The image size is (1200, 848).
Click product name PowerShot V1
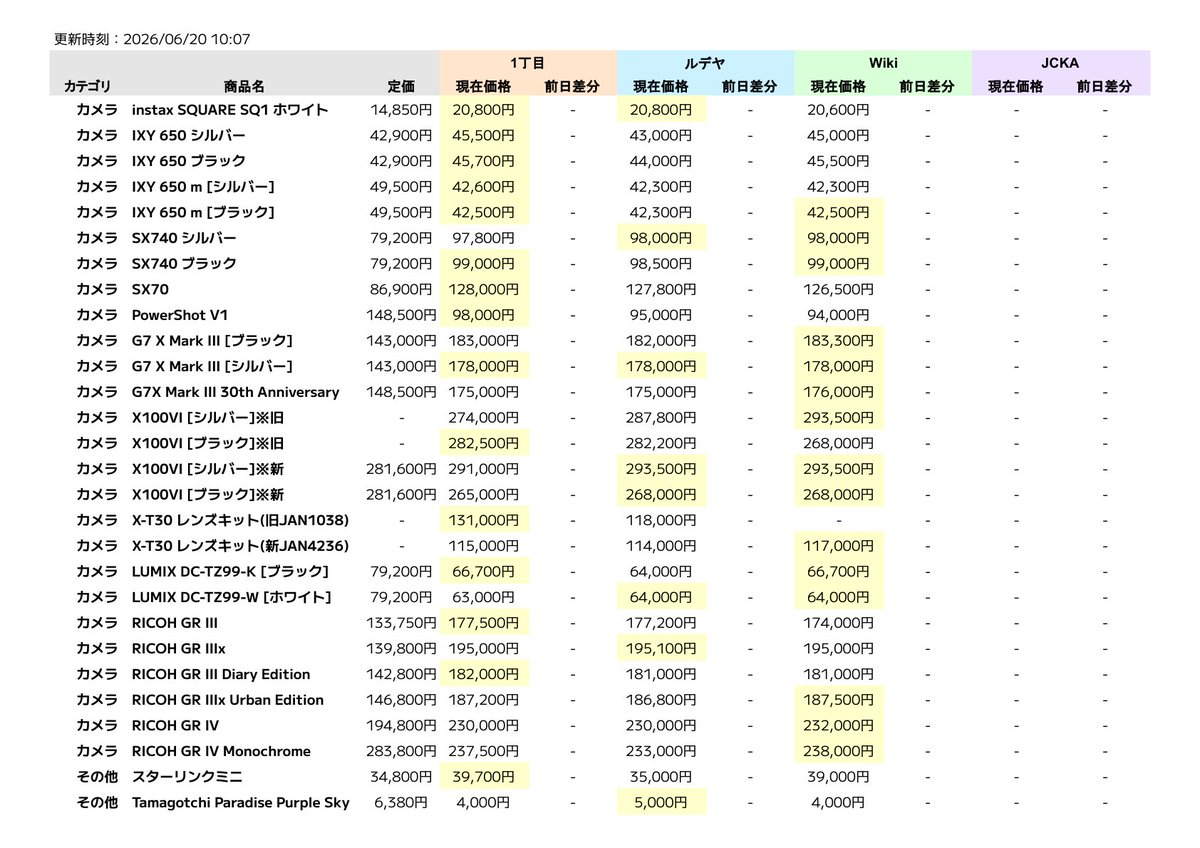click(x=180, y=315)
